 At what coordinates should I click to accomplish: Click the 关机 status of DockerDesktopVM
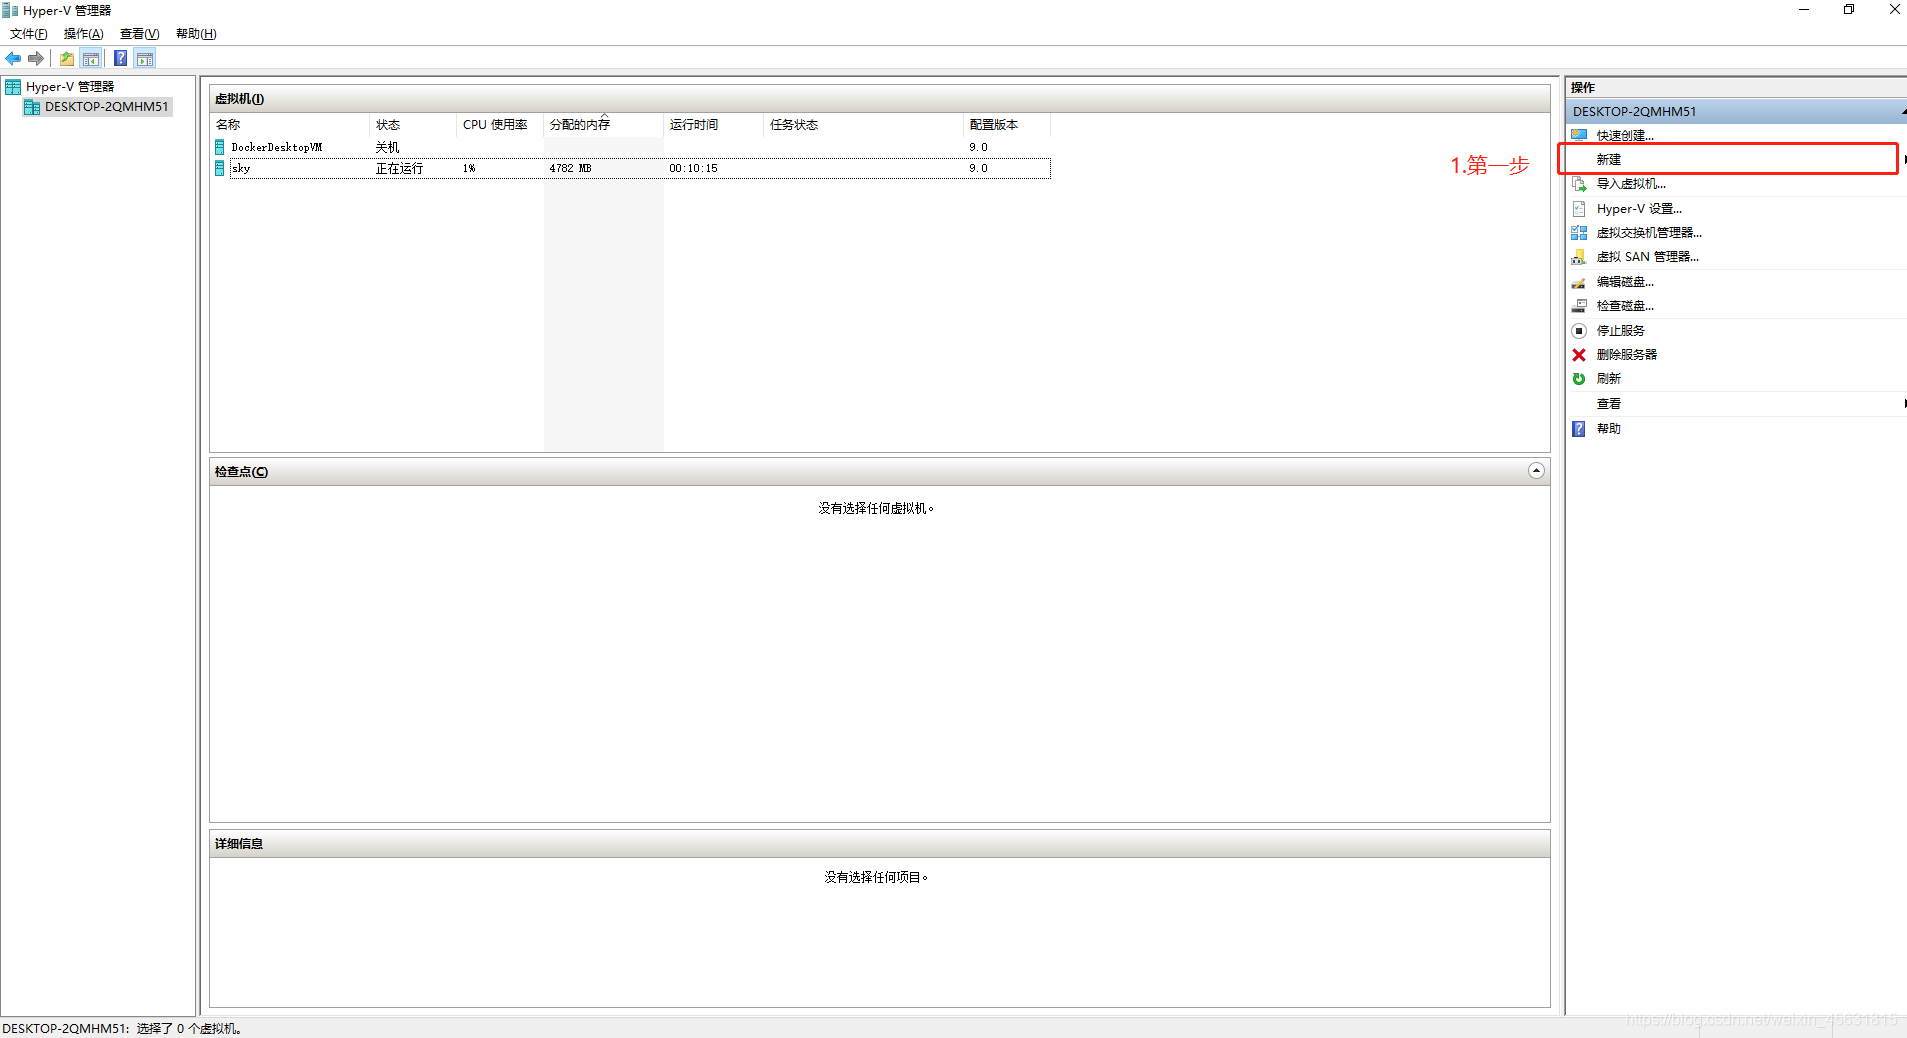[387, 147]
